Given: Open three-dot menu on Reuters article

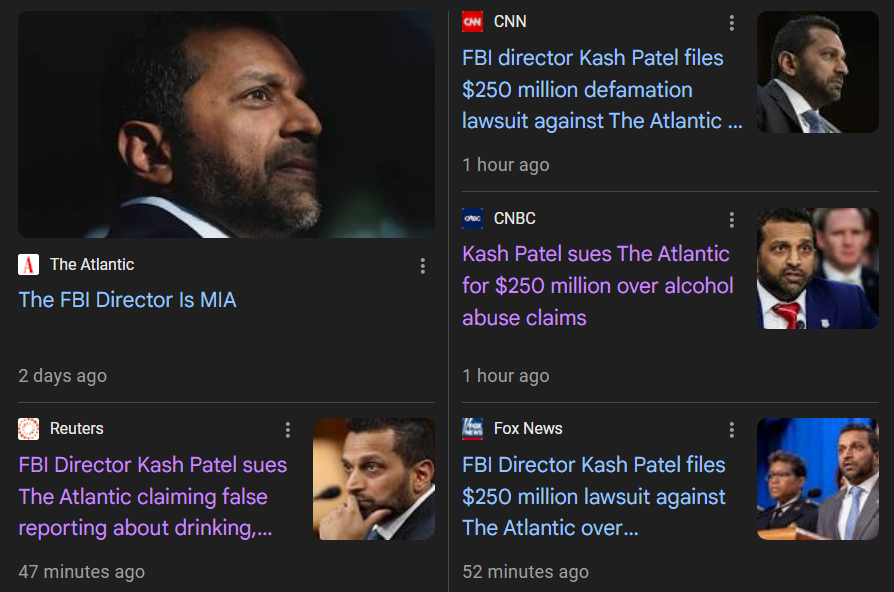Looking at the screenshot, I should 288,430.
